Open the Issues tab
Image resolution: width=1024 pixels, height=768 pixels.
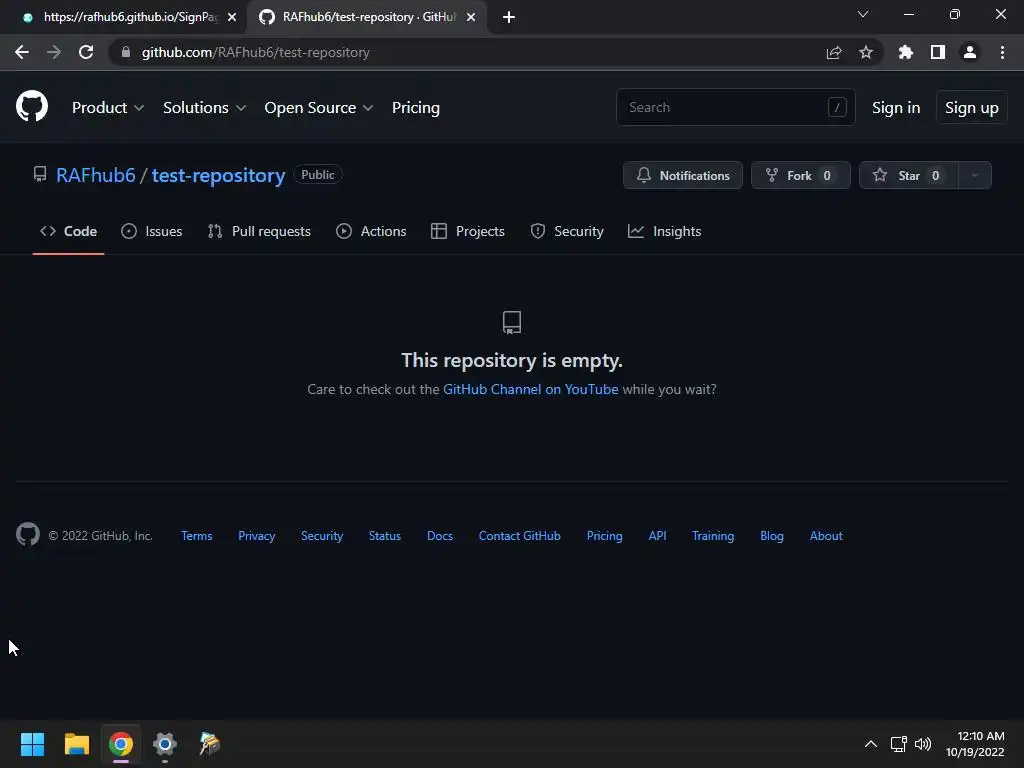tap(152, 231)
